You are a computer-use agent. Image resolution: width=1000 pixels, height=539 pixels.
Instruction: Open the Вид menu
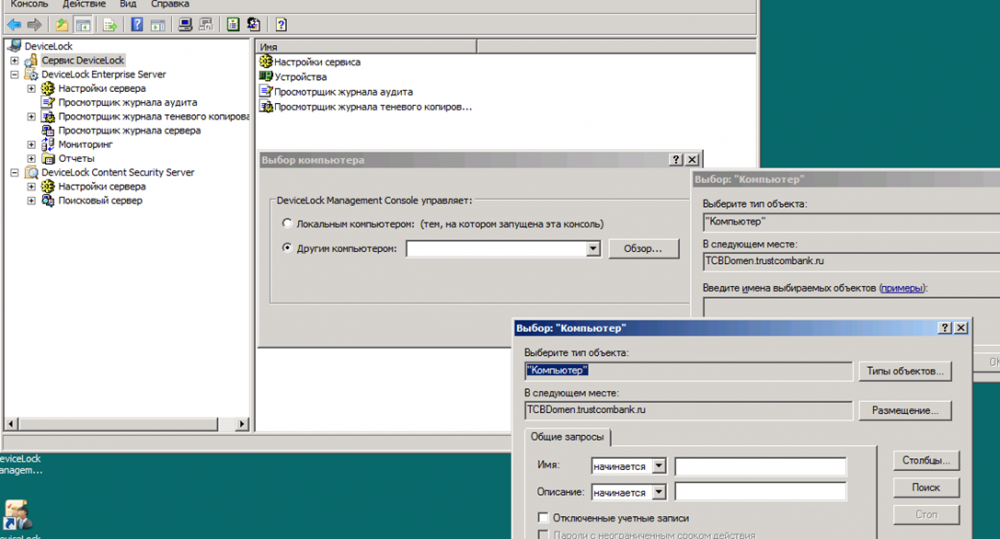[128, 4]
